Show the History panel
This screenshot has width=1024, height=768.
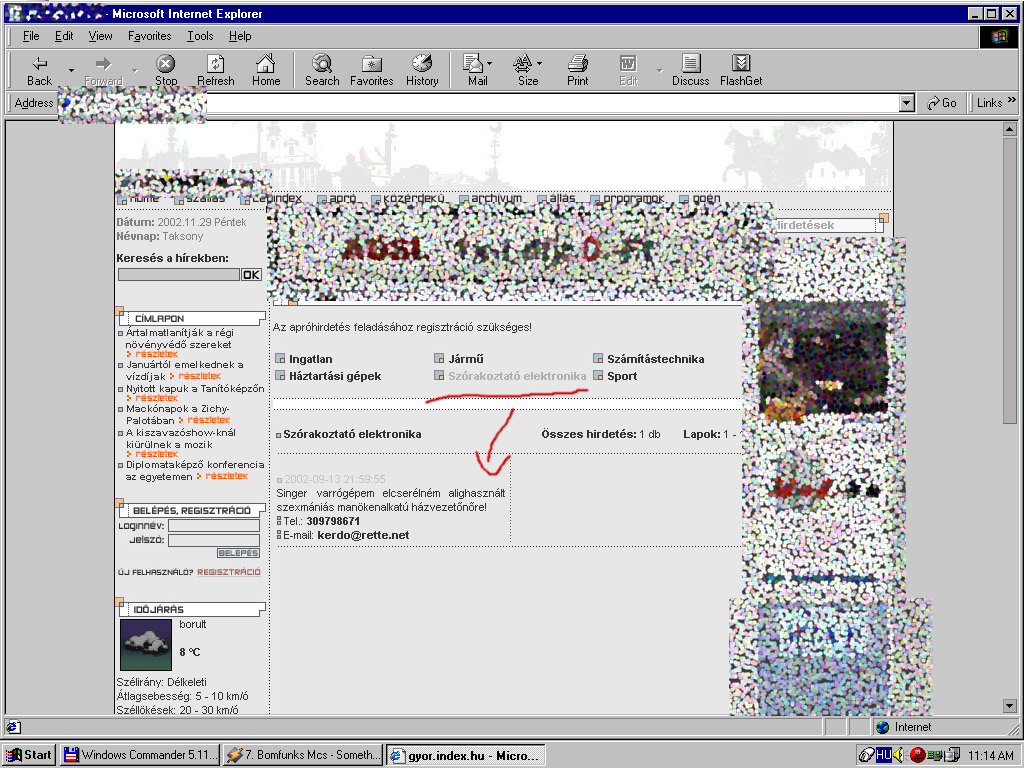(x=422, y=69)
